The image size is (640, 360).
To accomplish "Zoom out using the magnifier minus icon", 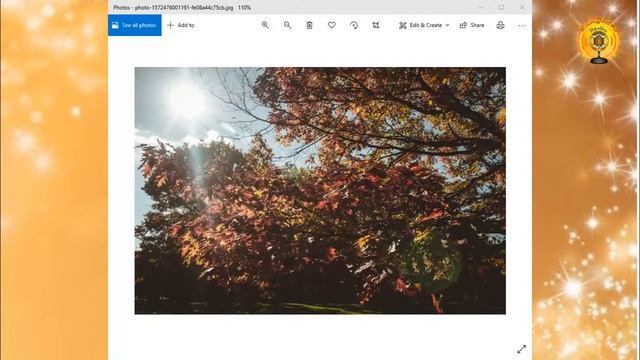I will tap(287, 25).
